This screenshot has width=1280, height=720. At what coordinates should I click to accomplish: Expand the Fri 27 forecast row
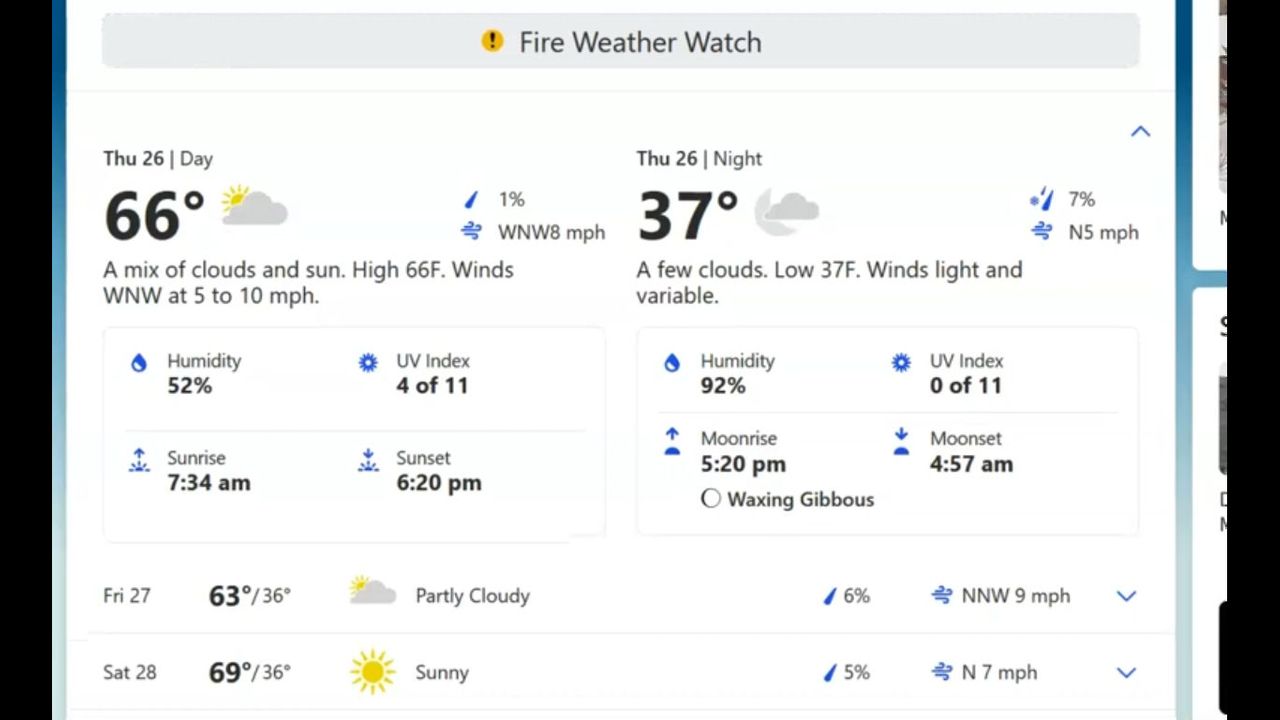(1126, 596)
